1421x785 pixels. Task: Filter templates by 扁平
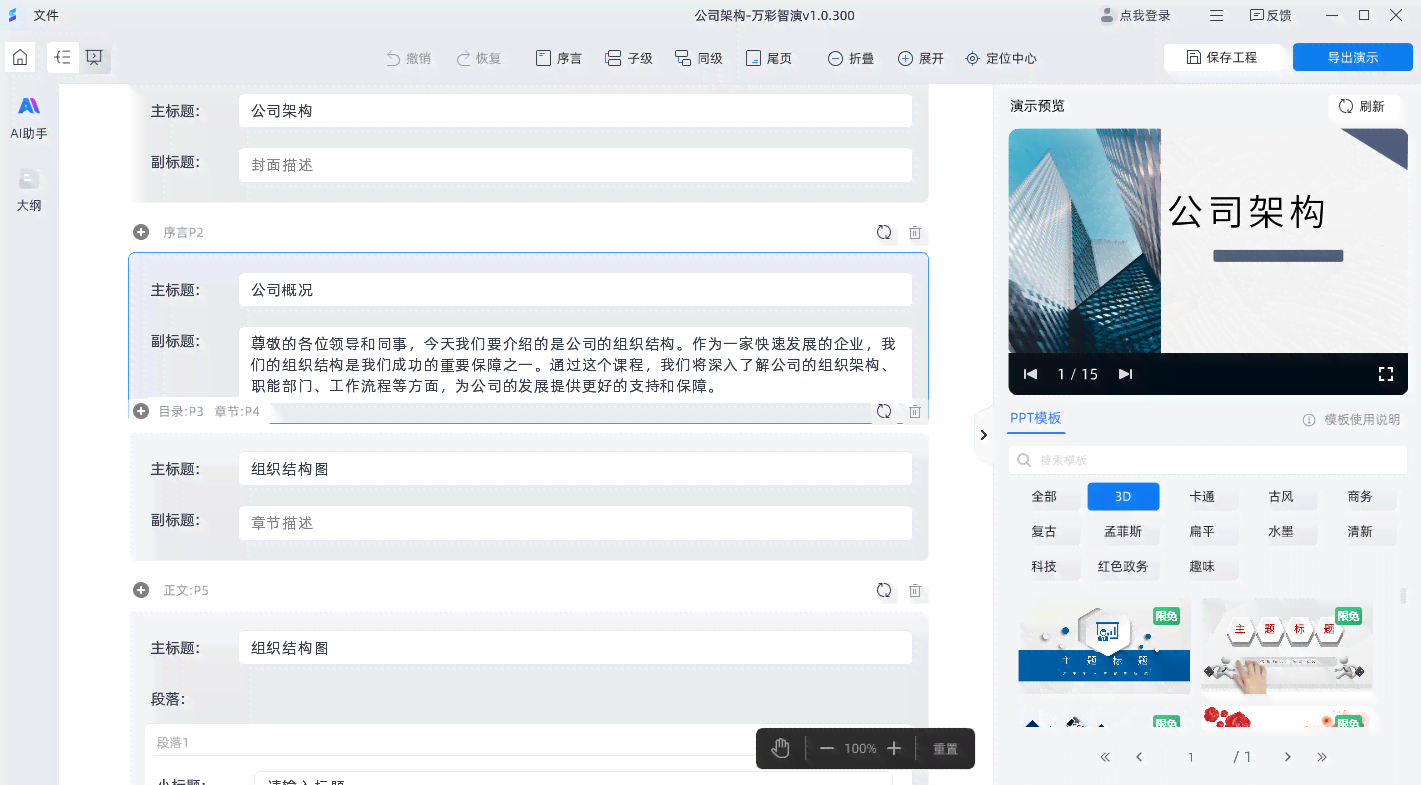1202,532
